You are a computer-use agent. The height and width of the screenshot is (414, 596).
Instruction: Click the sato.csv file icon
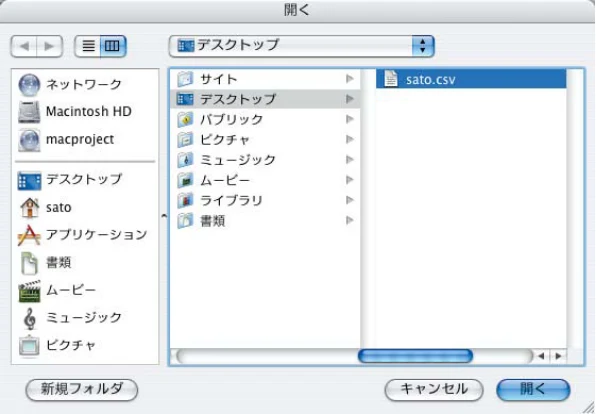point(391,79)
